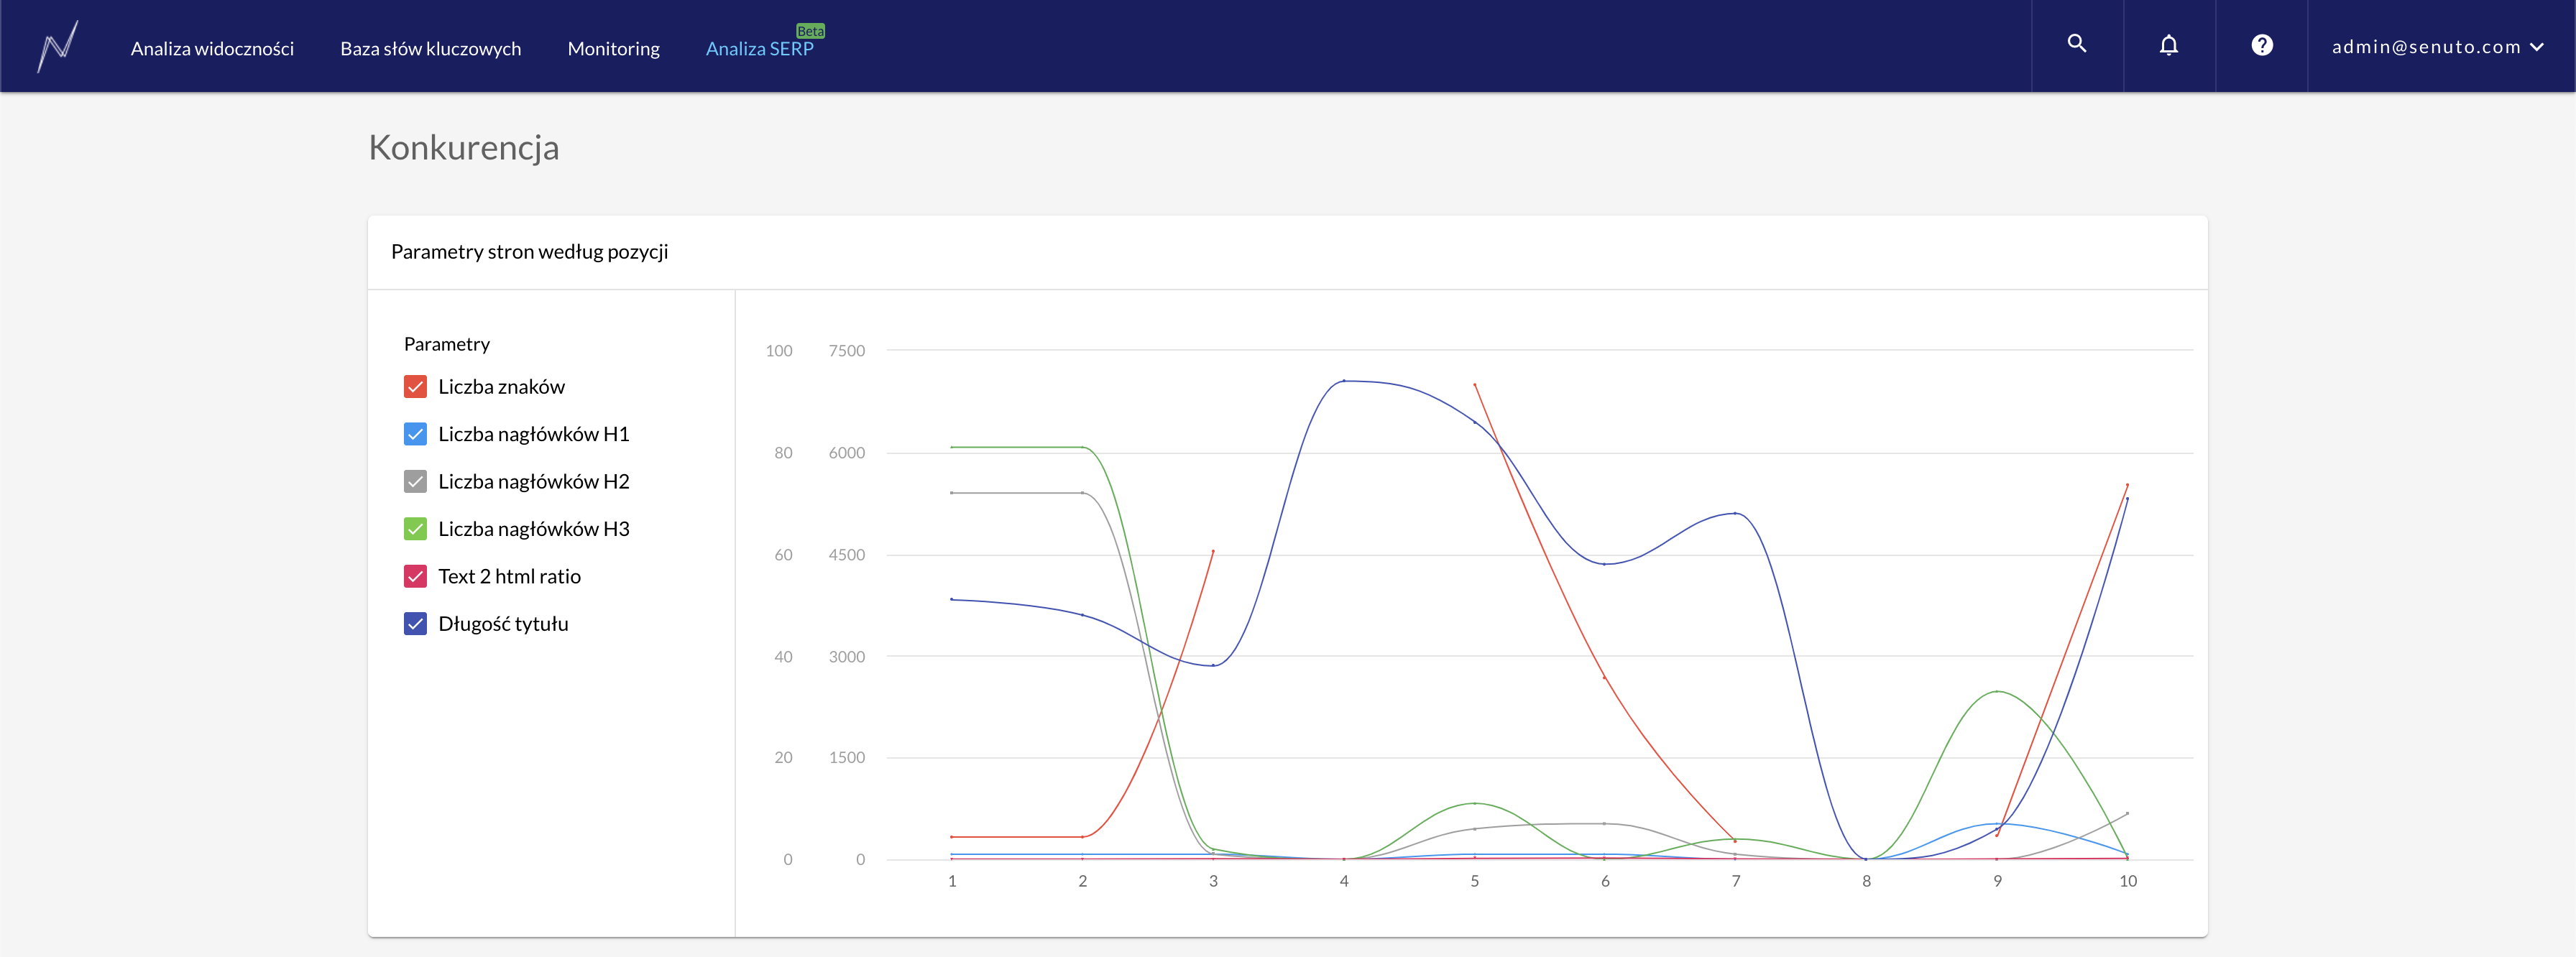The width and height of the screenshot is (2576, 957).
Task: Click x-axis label 10 on chart
Action: tap(2128, 881)
